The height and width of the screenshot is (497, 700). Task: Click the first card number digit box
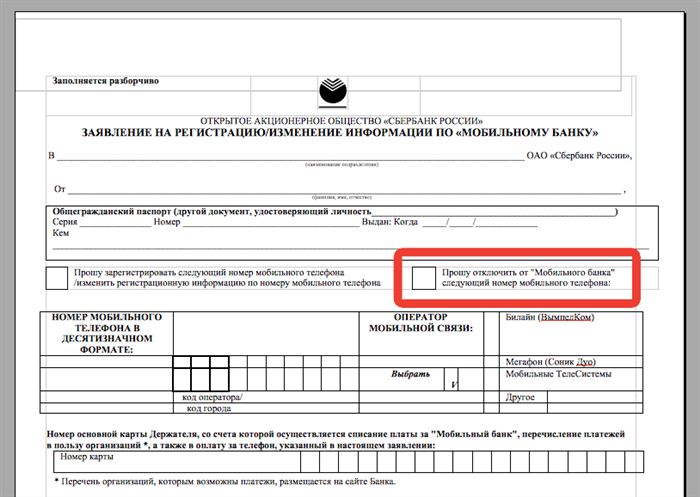tap(309, 462)
